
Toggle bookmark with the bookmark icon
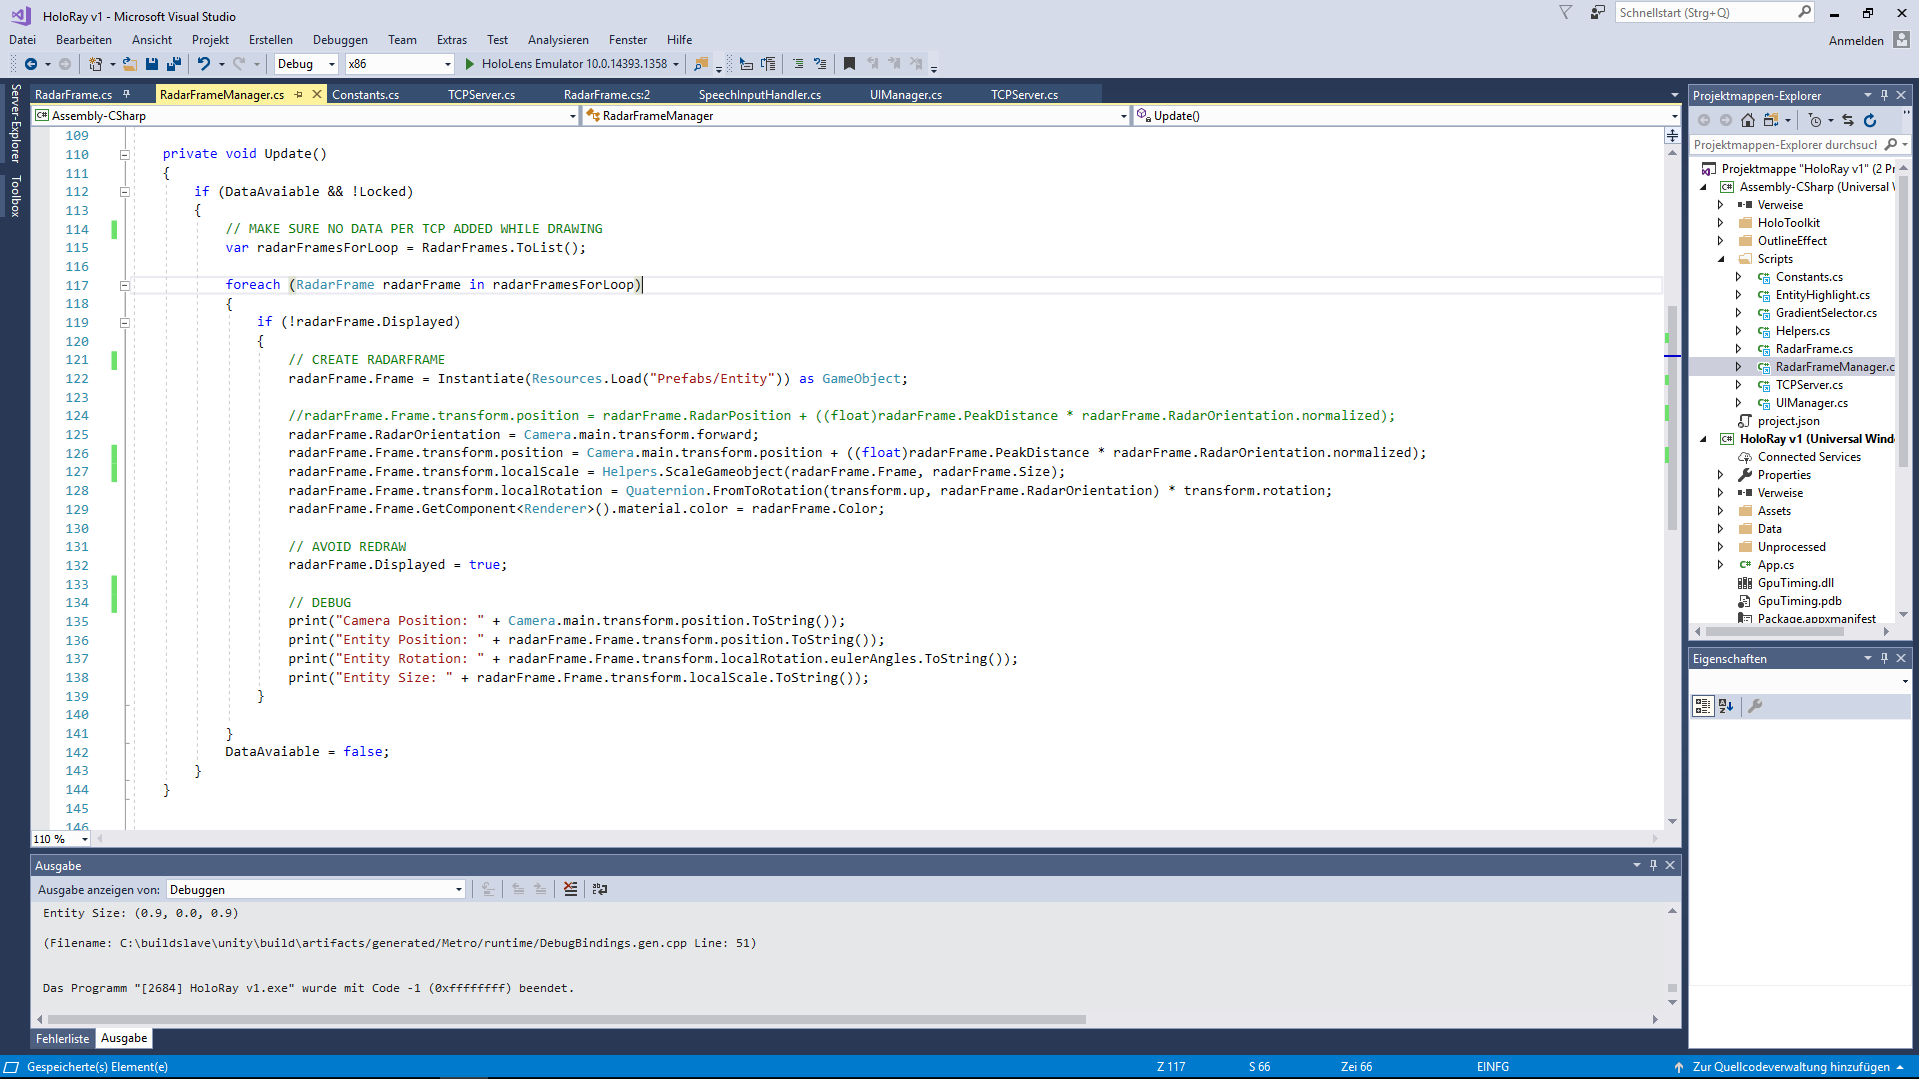coord(849,64)
